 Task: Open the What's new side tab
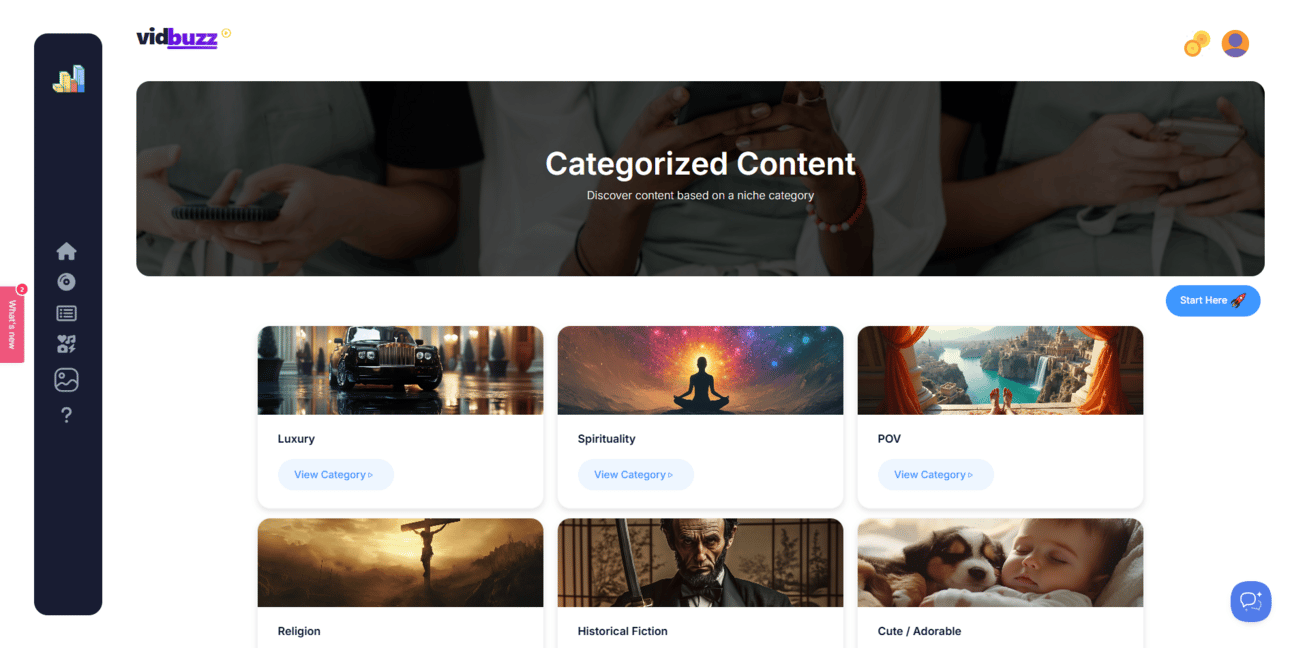point(12,324)
